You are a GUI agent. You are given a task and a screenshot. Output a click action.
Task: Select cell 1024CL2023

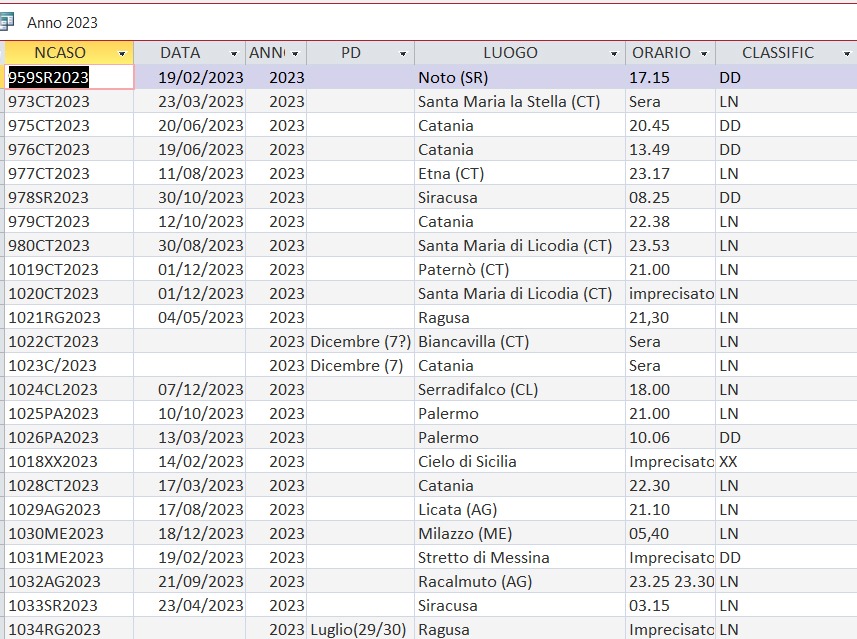69,390
